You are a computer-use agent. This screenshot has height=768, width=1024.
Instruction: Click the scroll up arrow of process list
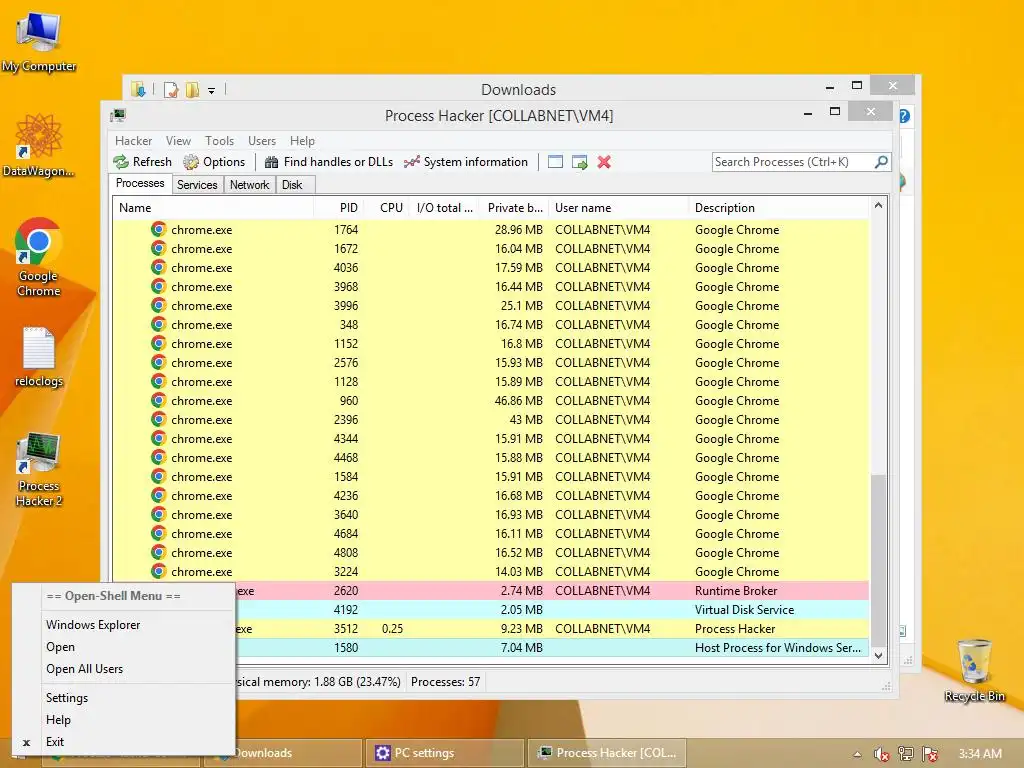(878, 206)
